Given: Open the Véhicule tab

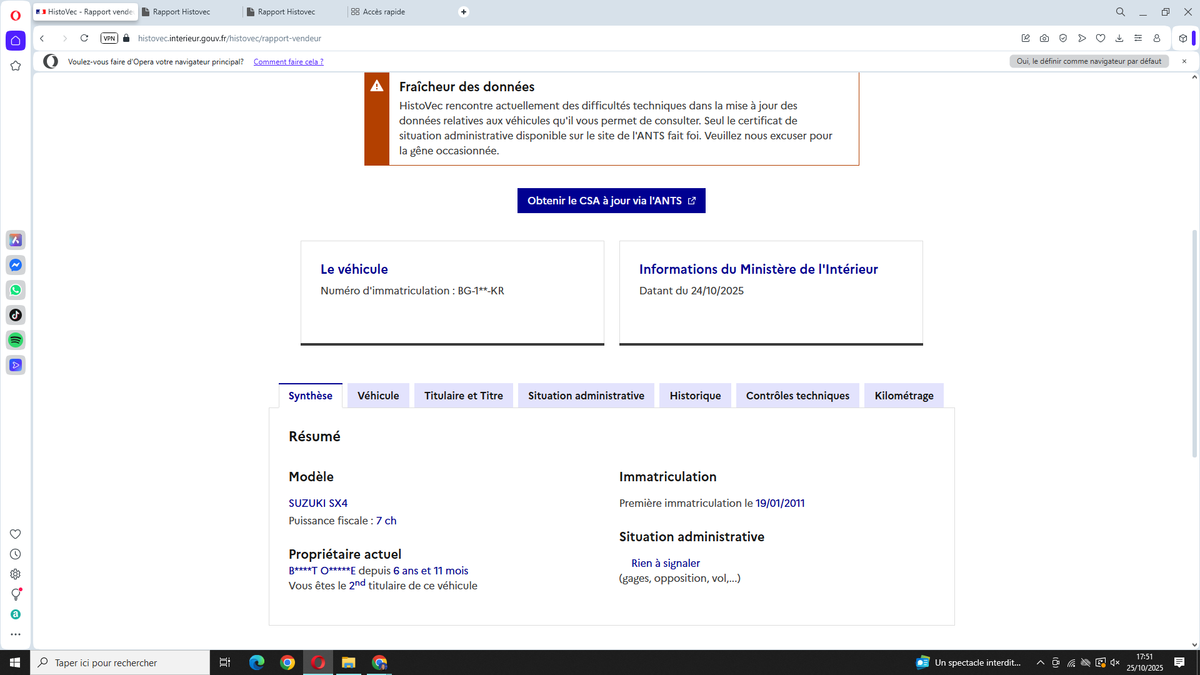Looking at the screenshot, I should (x=378, y=396).
